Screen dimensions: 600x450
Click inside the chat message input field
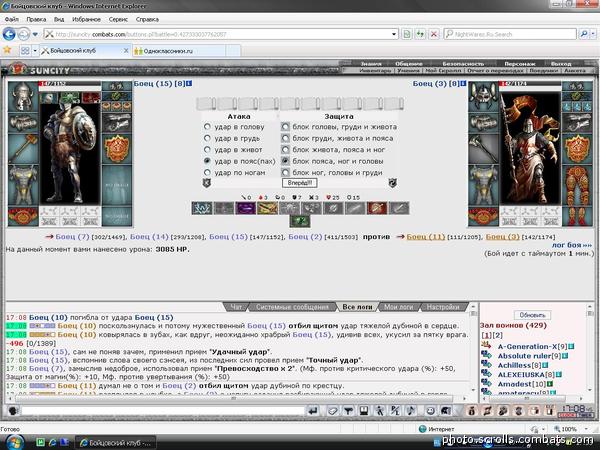click(163, 411)
